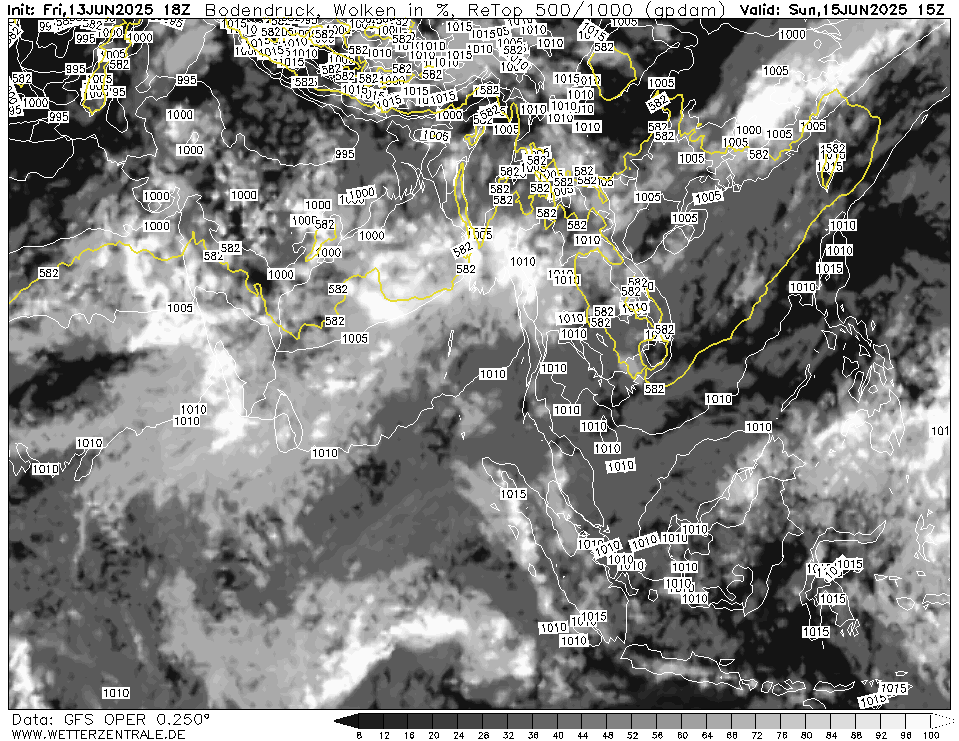Click the colorbar label '28'
Image resolution: width=959 pixels, height=741 pixels.
click(x=483, y=735)
